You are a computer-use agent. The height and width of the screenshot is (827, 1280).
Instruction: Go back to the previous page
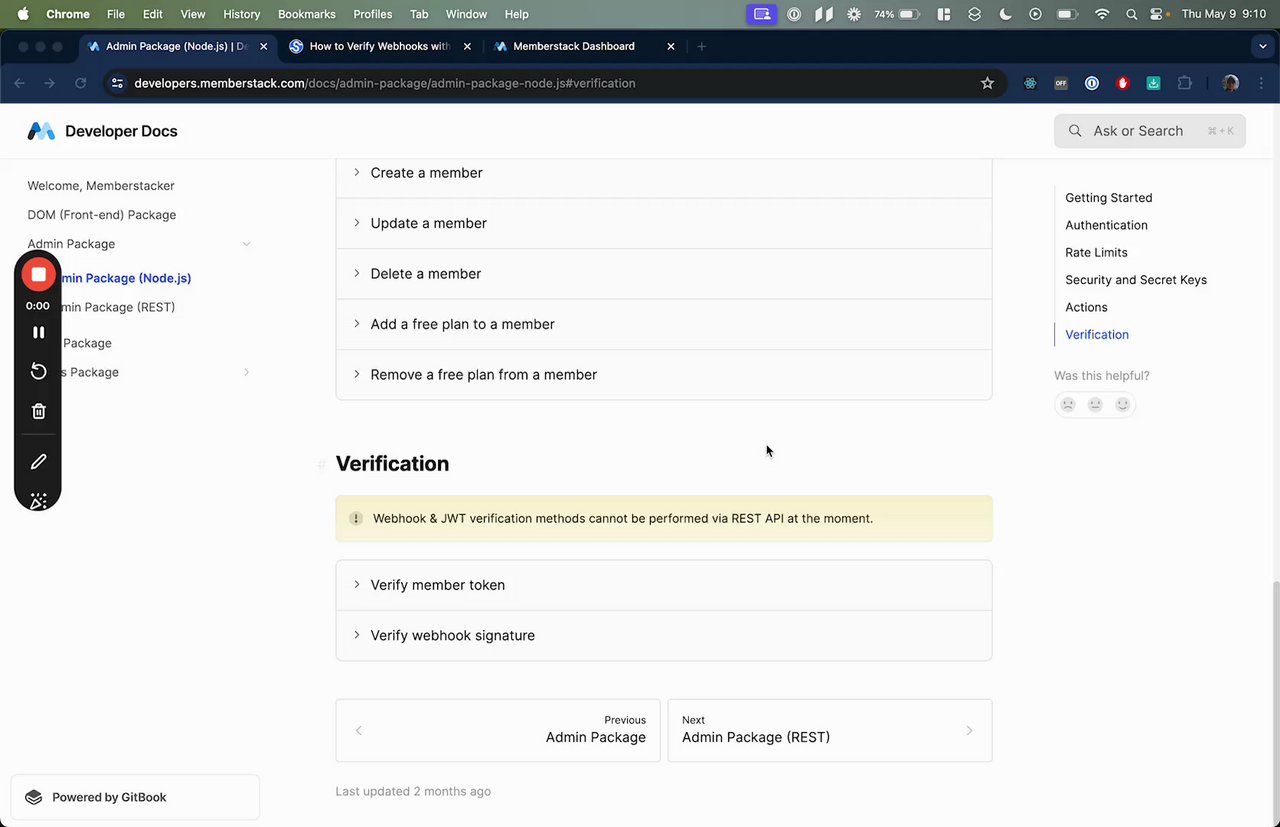(19, 83)
